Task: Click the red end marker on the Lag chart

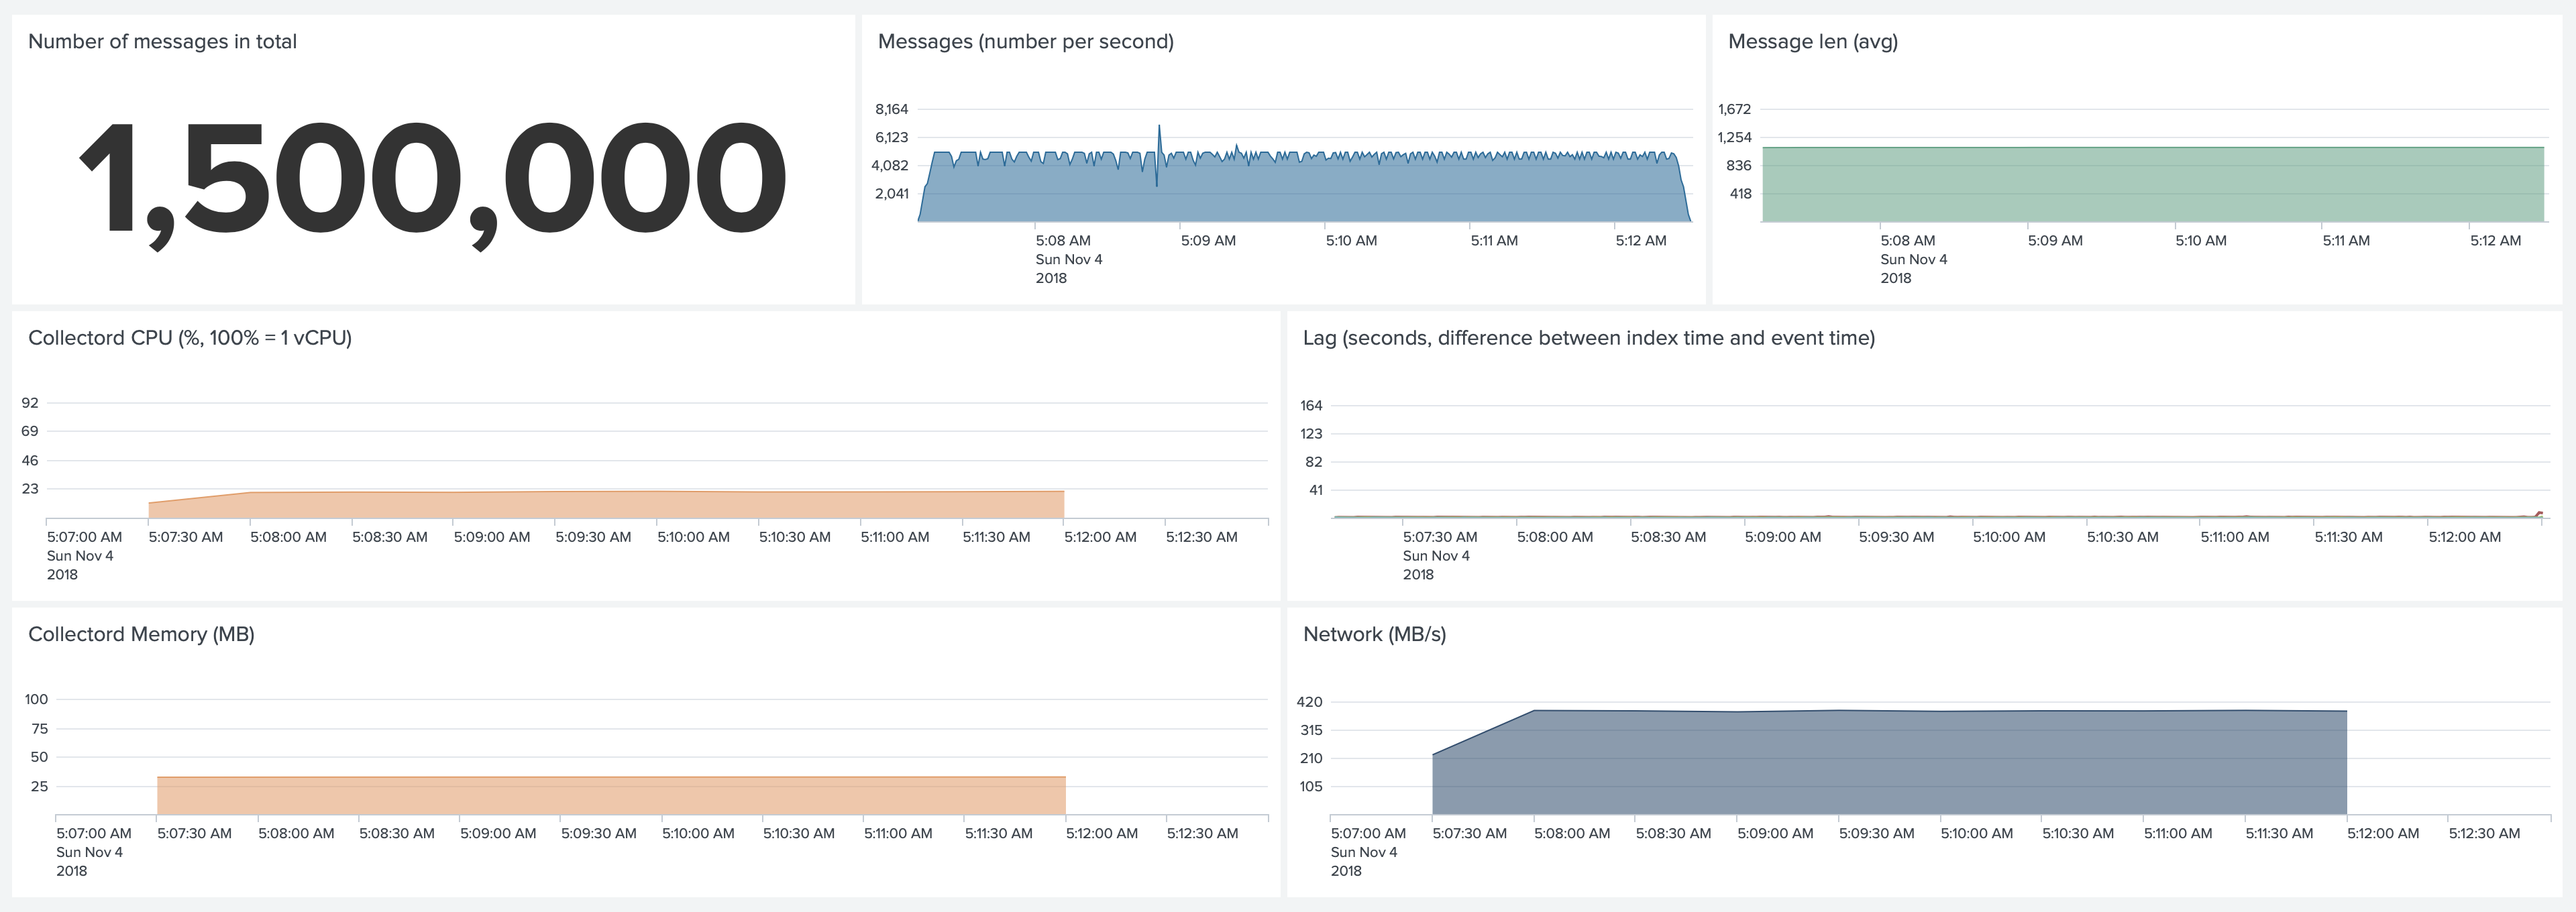Action: (x=2539, y=513)
